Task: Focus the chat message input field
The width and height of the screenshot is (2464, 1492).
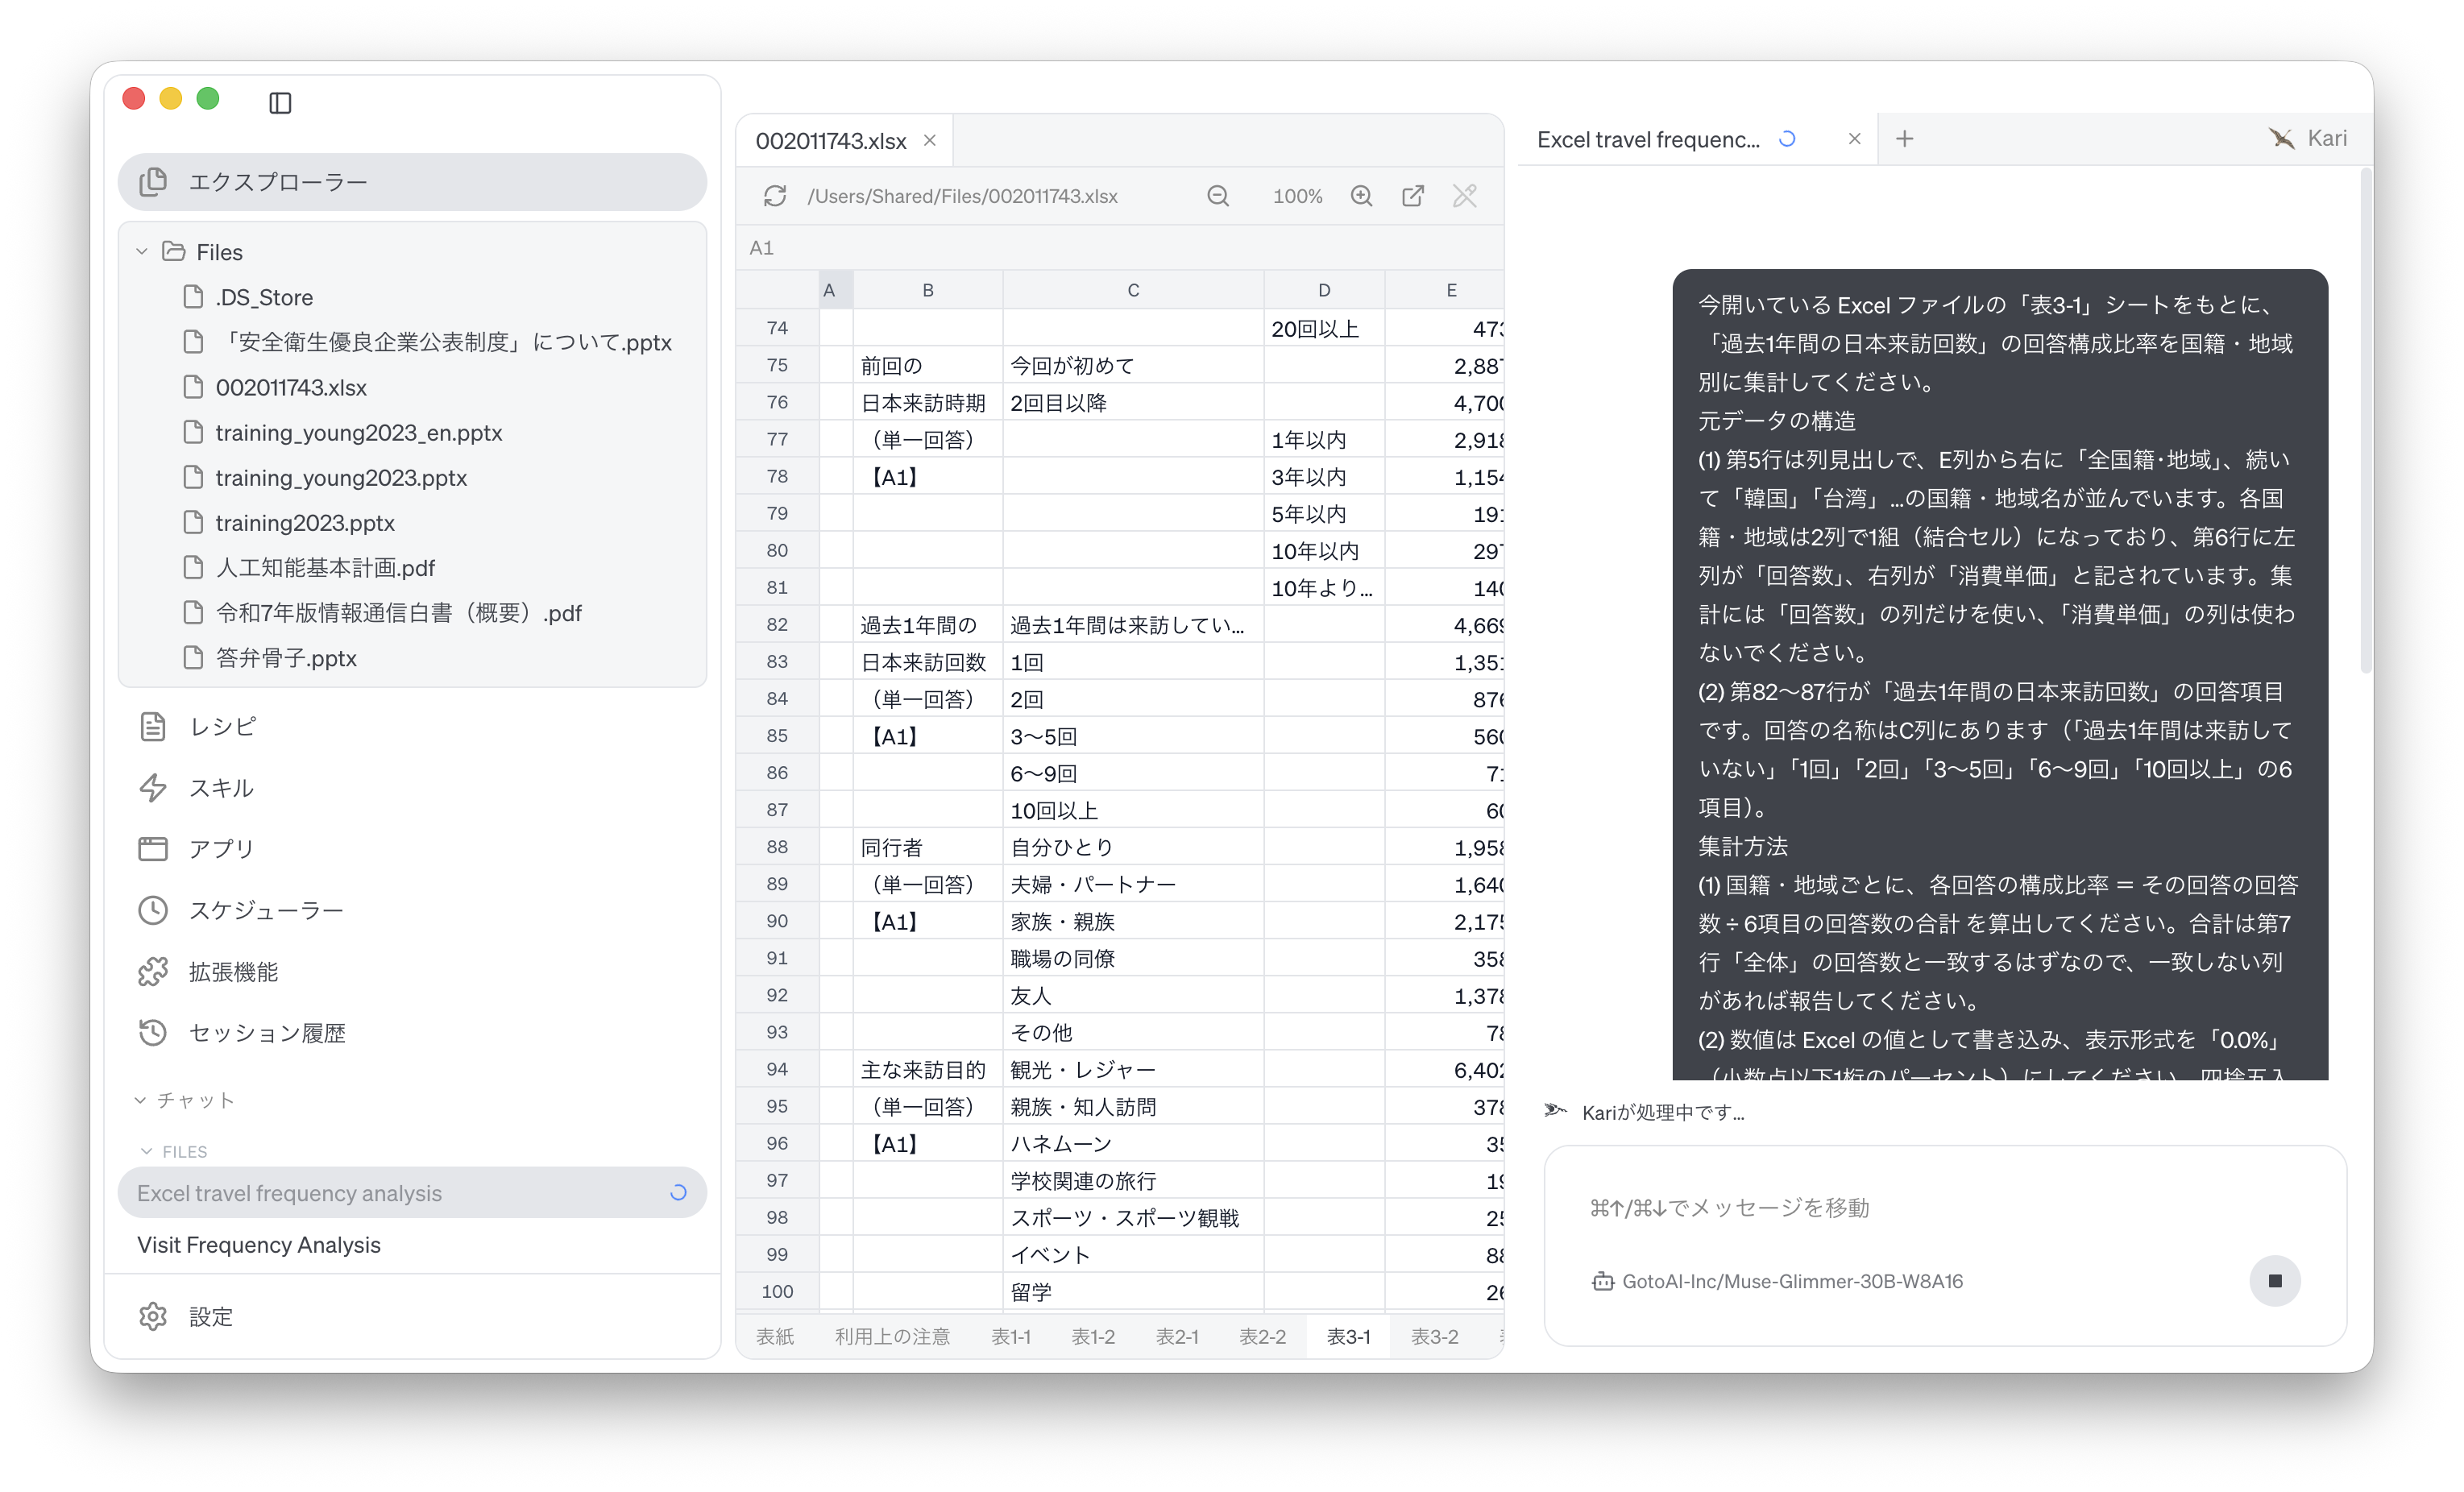Action: (1944, 1208)
